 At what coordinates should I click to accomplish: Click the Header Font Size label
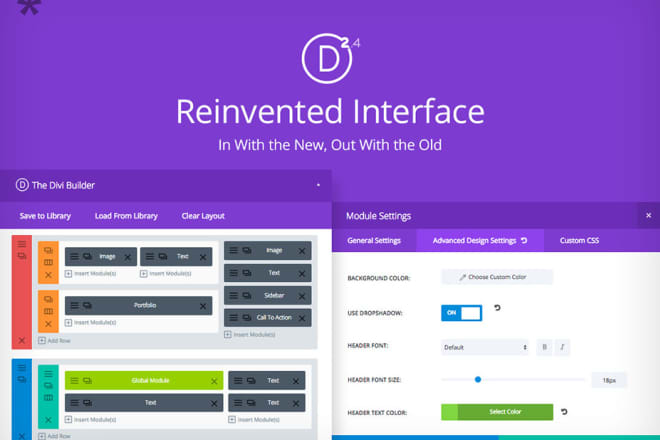point(374,380)
